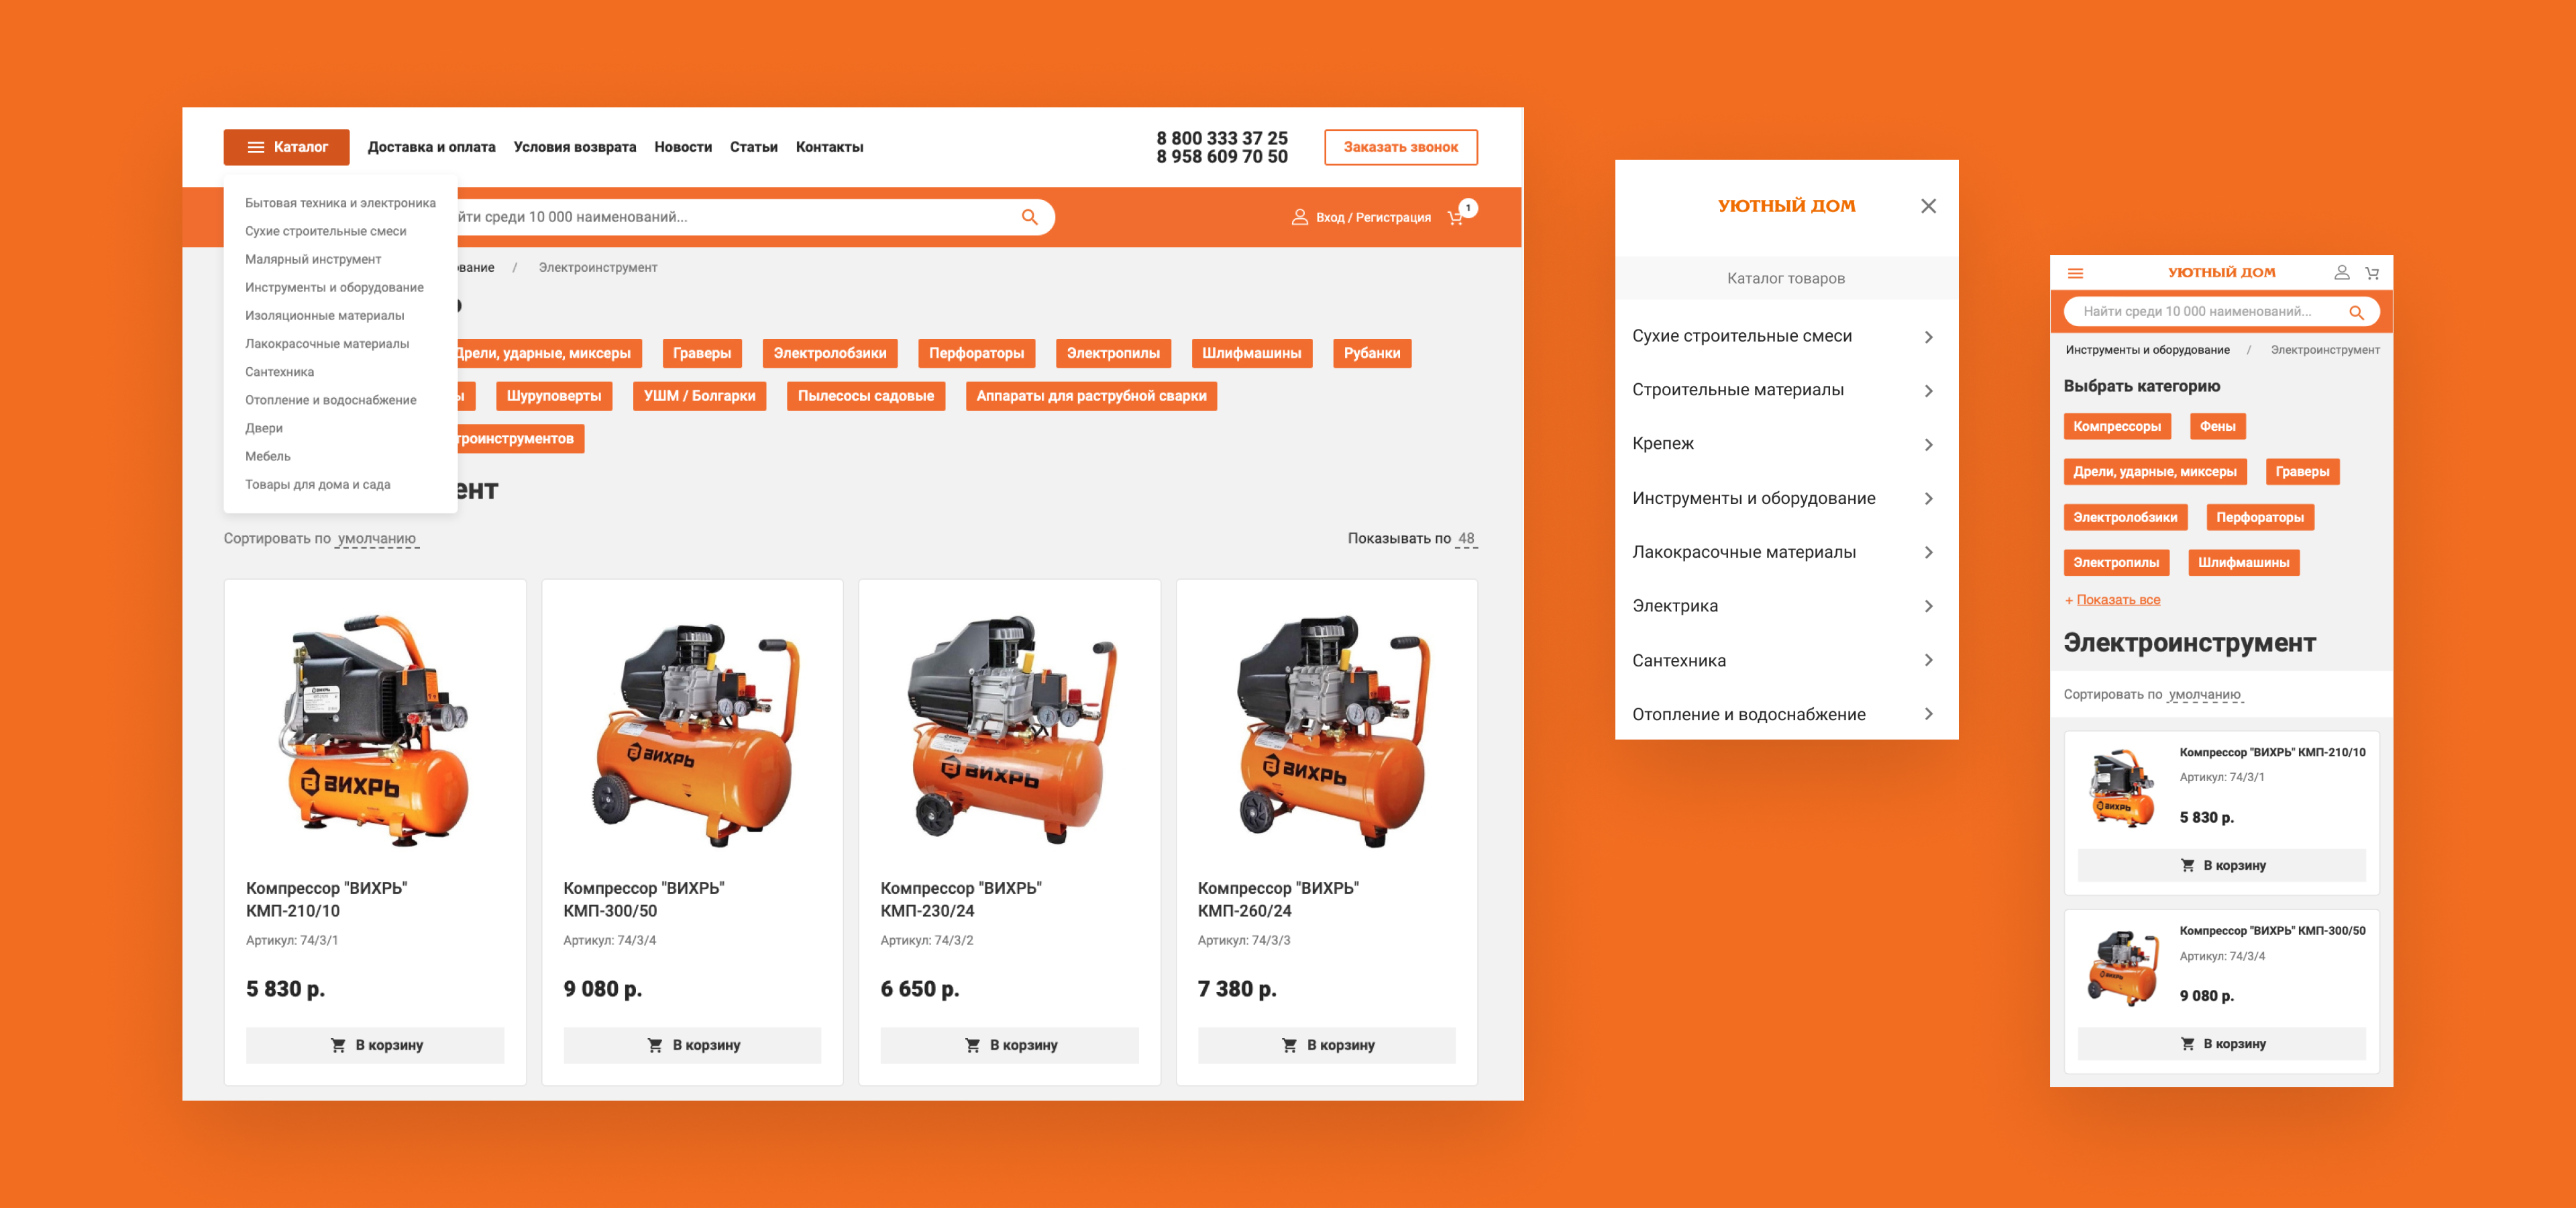Click the desktop search magnifier icon
Viewport: 2576px width, 1208px height.
1029,217
